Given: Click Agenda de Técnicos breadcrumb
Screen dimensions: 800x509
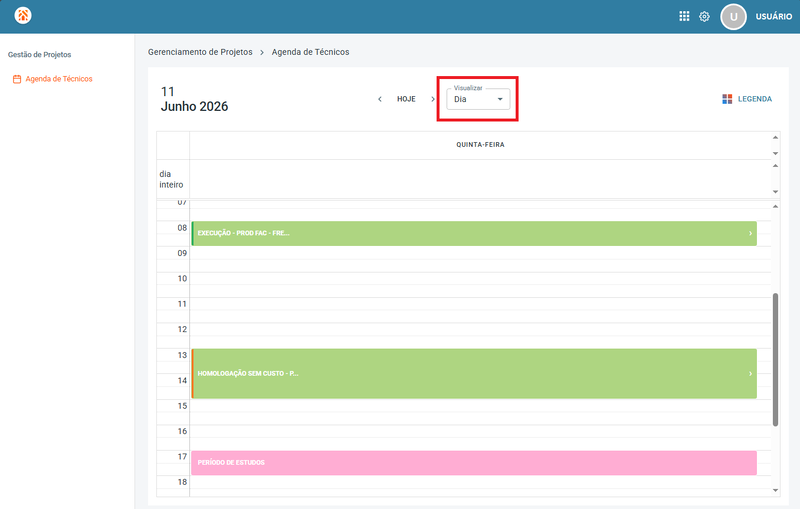Looking at the screenshot, I should 310,52.
